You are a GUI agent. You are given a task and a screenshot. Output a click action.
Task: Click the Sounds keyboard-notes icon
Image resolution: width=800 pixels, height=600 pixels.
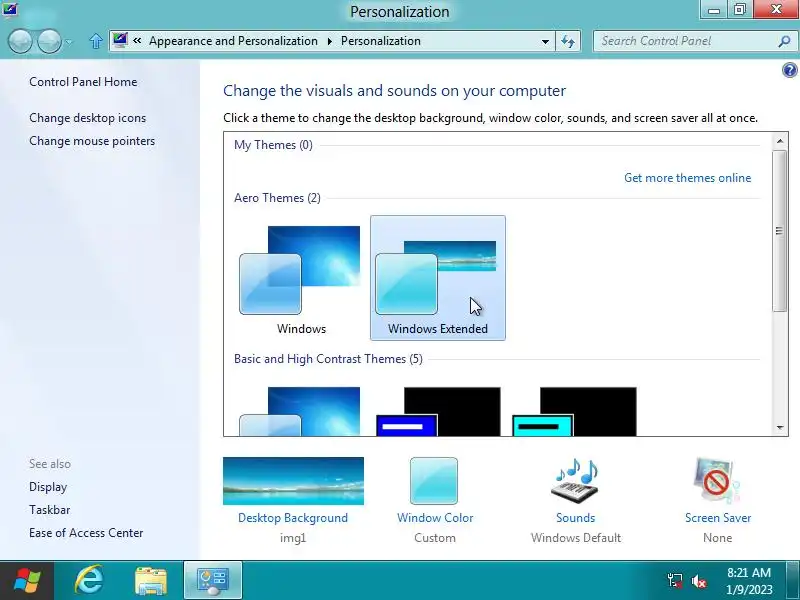point(575,481)
